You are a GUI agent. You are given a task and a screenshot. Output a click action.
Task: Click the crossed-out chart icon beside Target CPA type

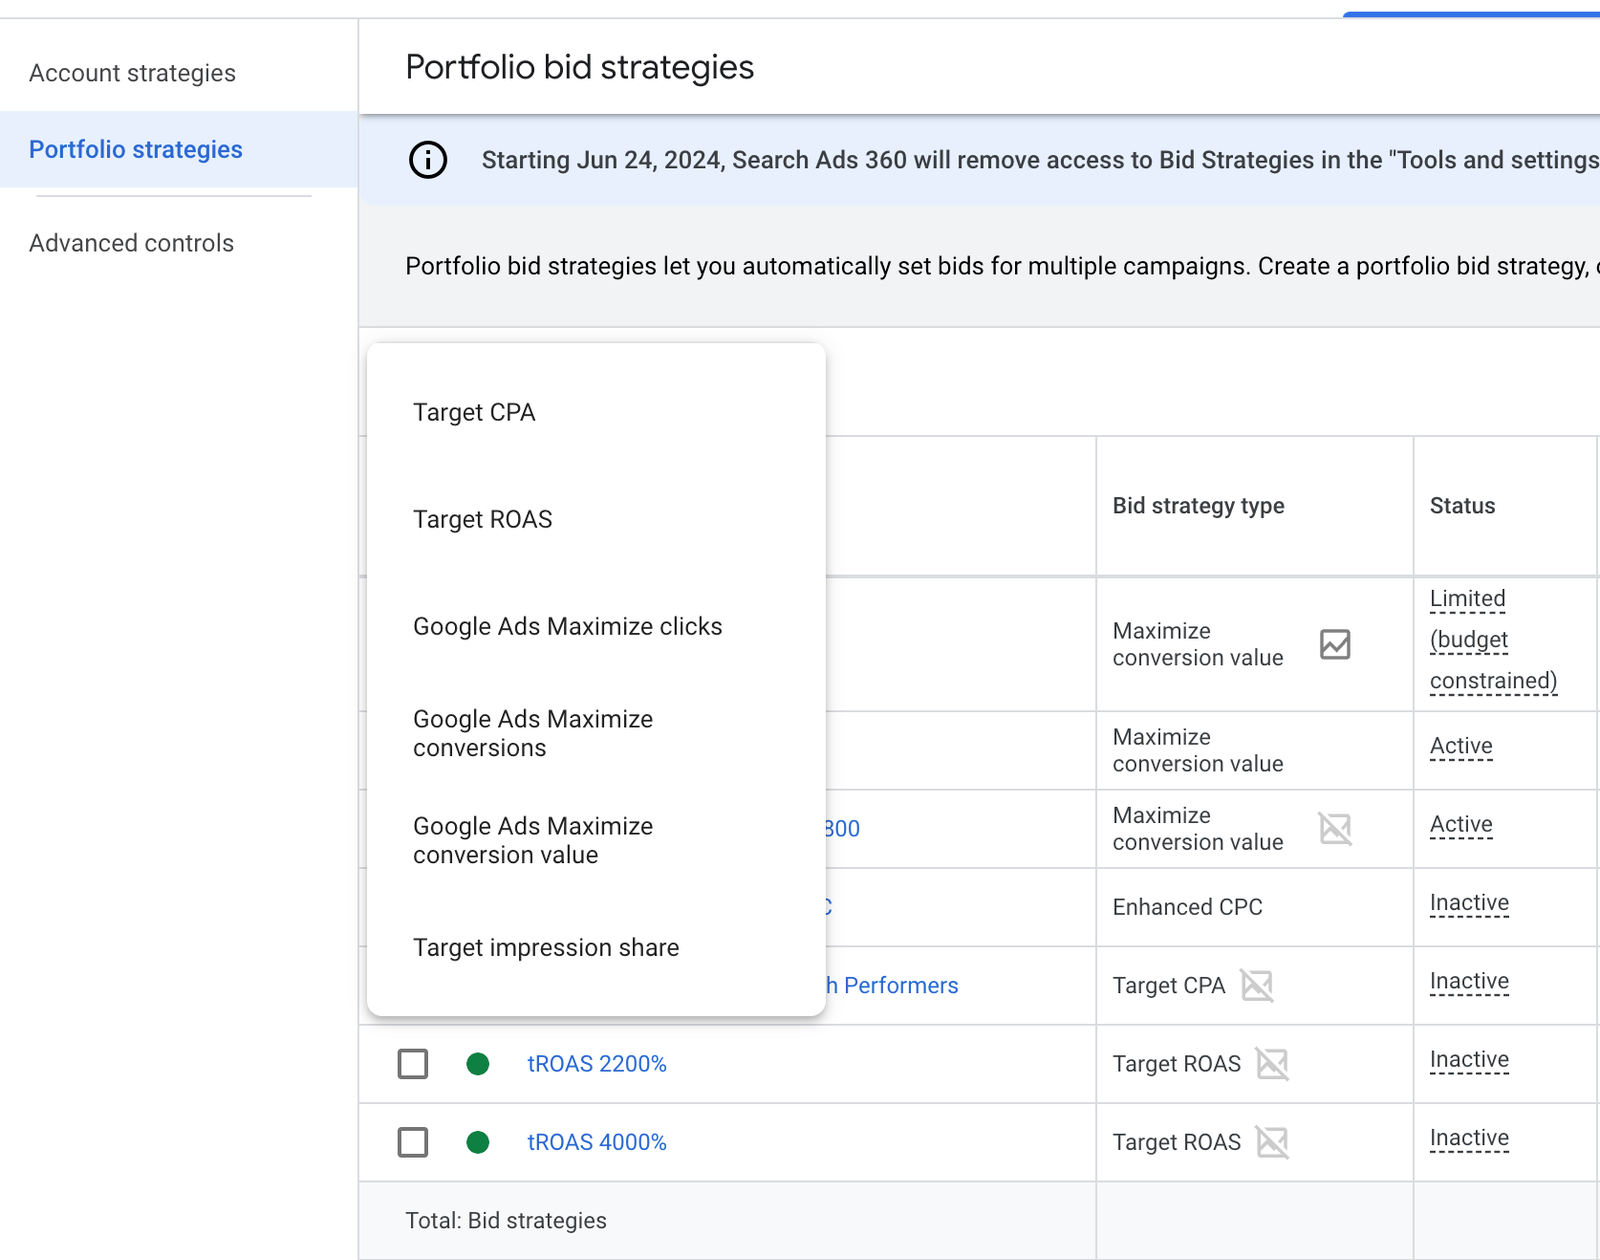pos(1257,985)
